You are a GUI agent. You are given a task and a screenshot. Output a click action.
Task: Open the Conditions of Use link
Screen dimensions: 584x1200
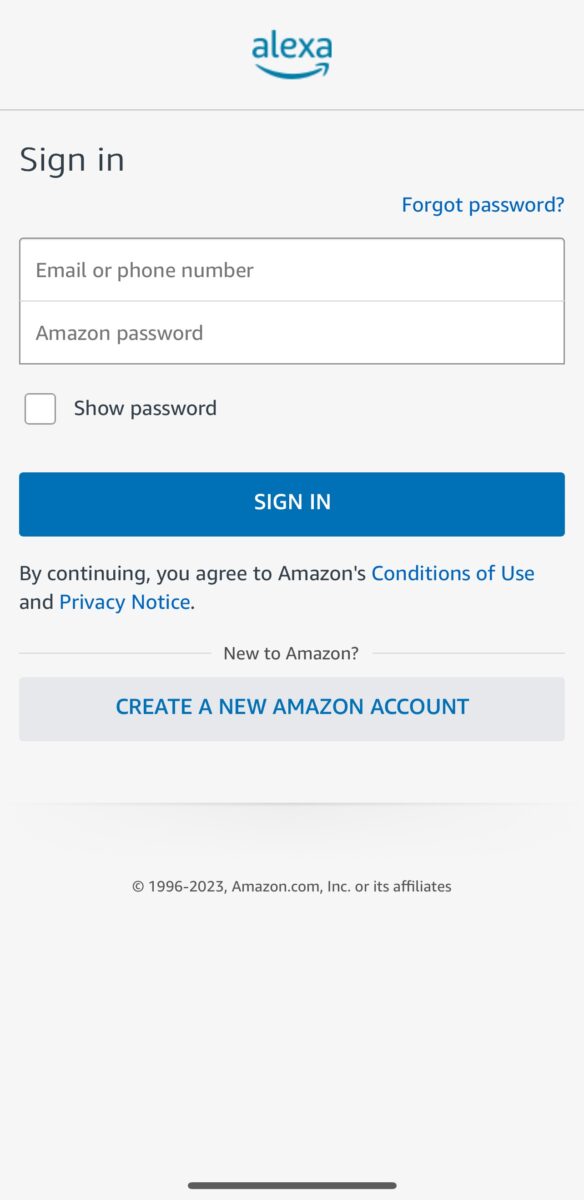coord(453,573)
